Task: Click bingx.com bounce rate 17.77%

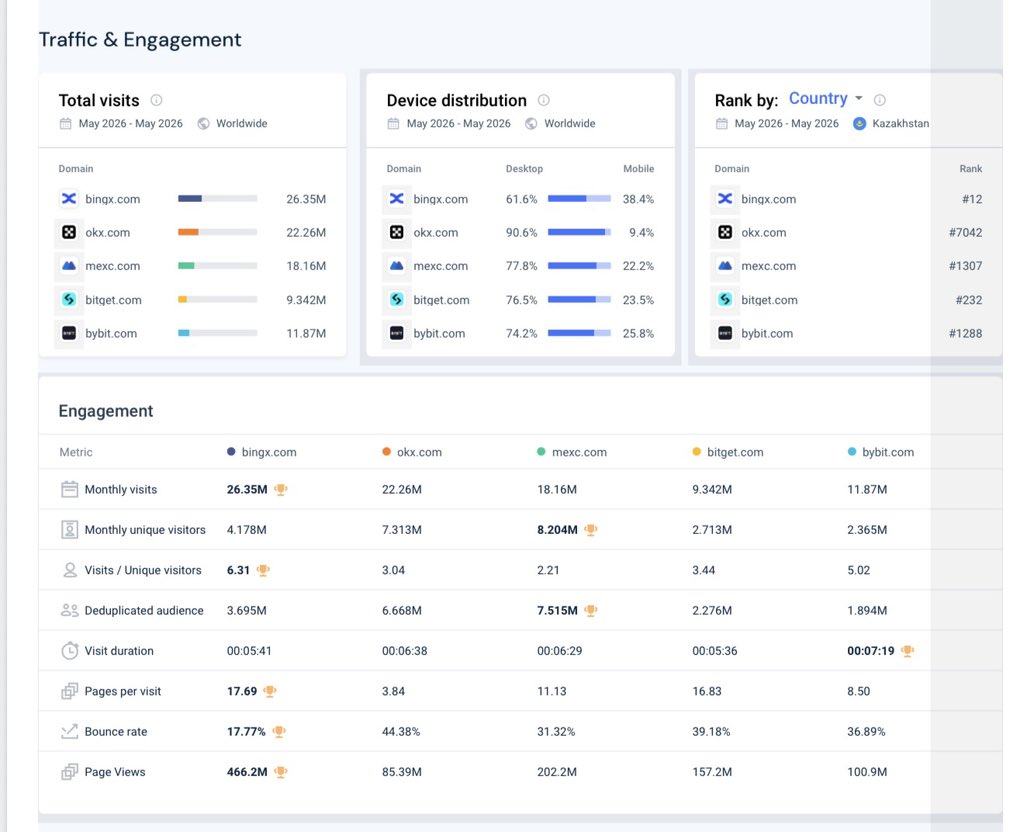Action: point(246,731)
